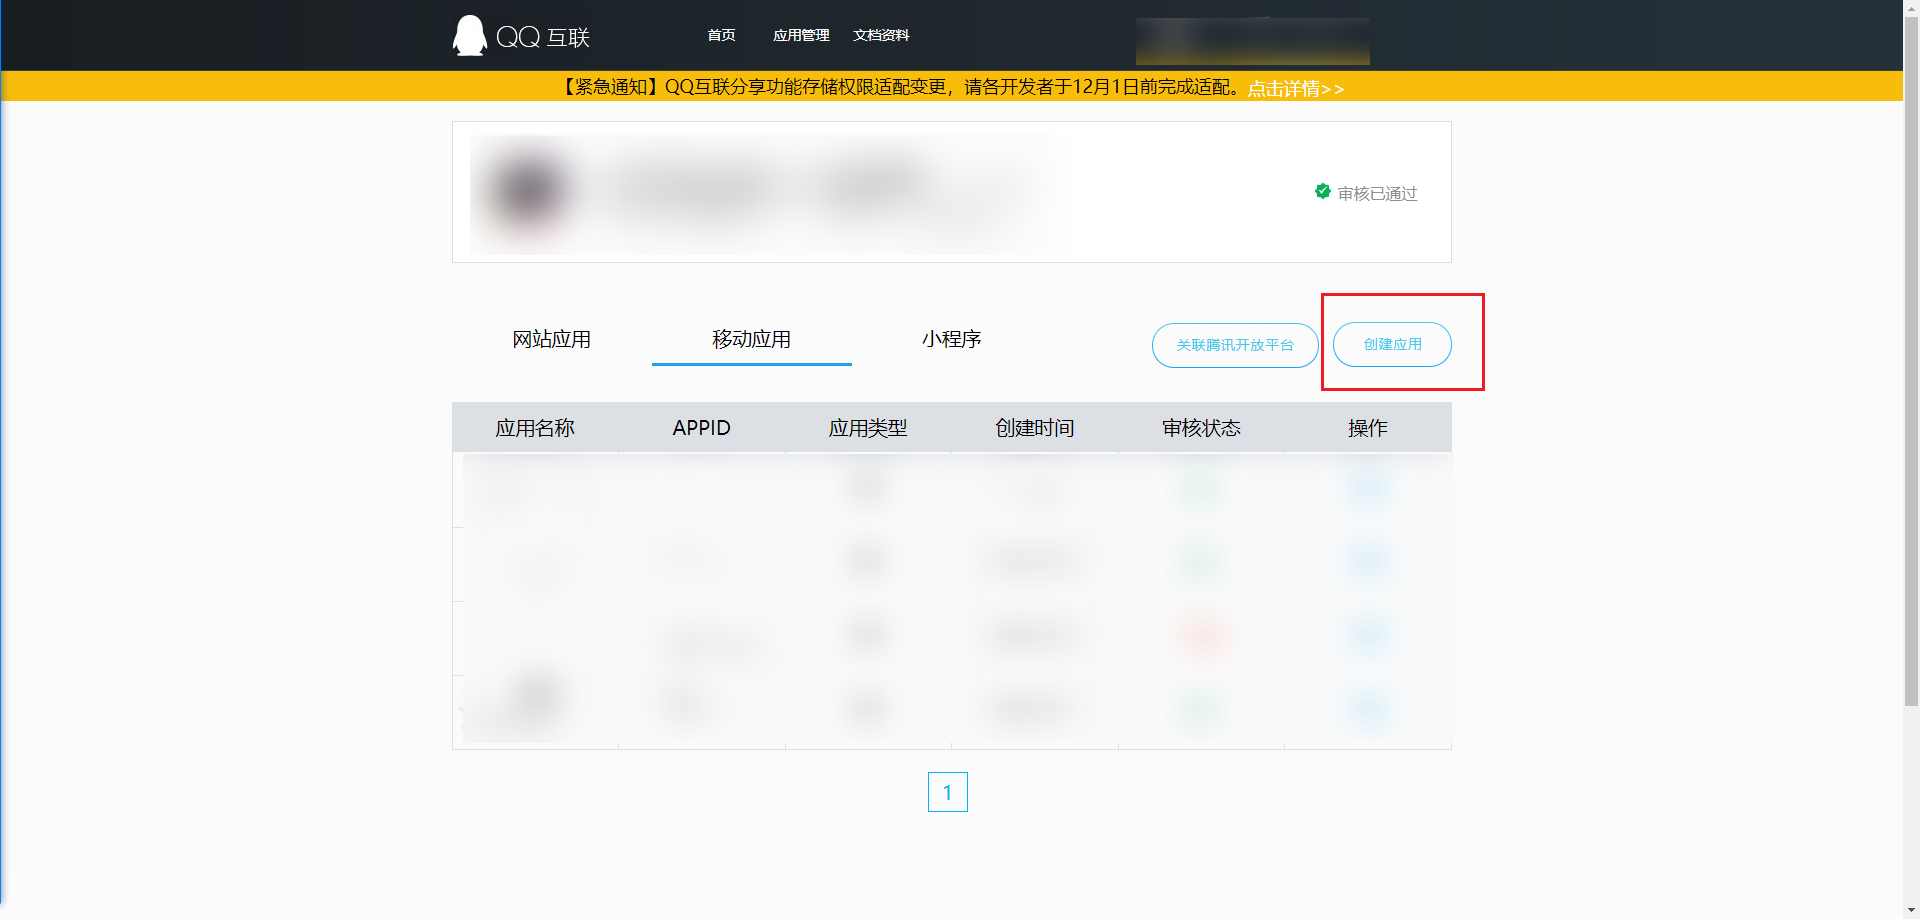This screenshot has height=919, width=1920.
Task: Click the page vertical scrollbar thumb
Action: (x=1911, y=360)
